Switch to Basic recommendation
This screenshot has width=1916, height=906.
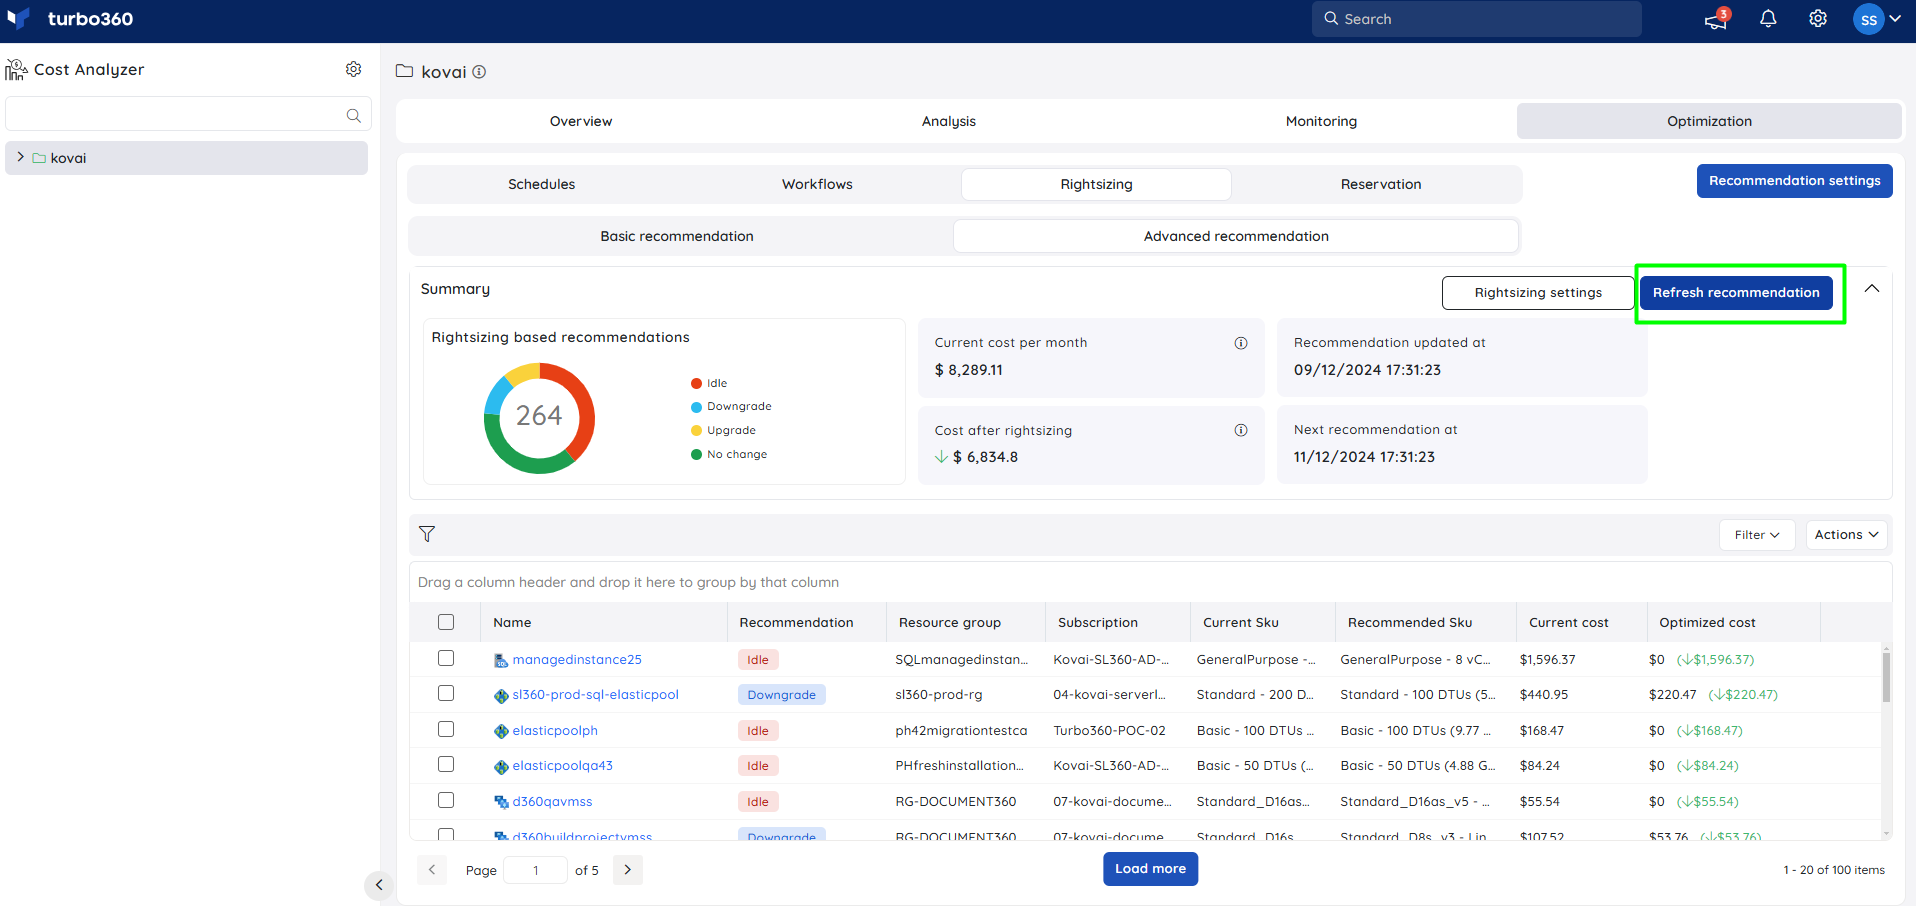click(677, 236)
